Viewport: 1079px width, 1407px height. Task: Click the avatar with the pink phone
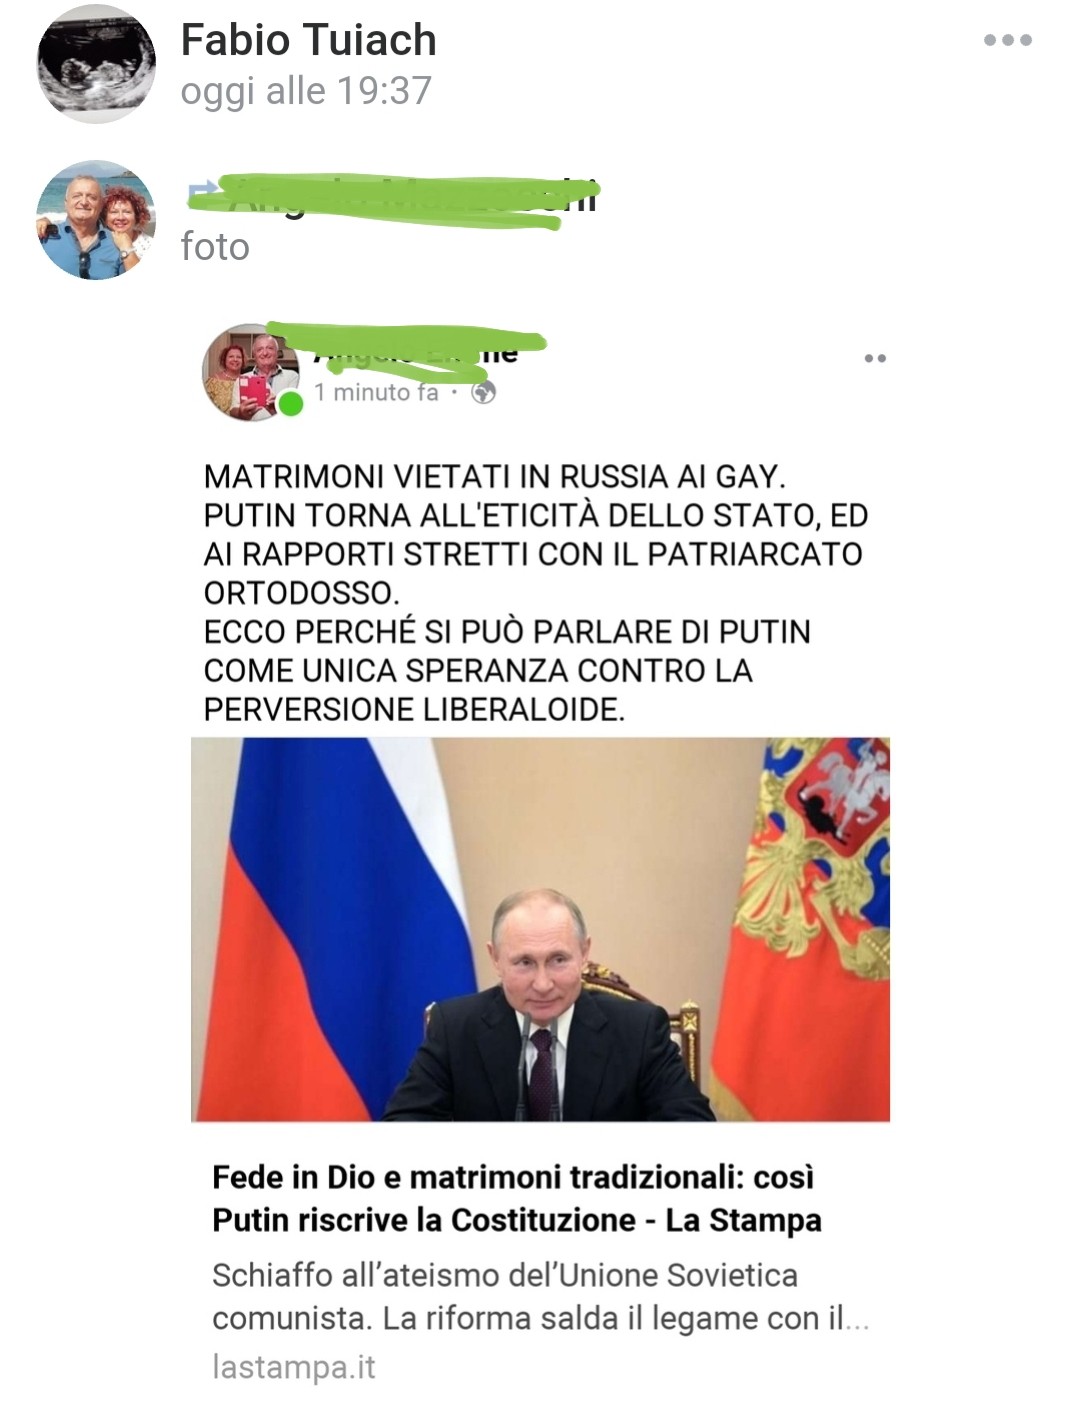click(251, 371)
